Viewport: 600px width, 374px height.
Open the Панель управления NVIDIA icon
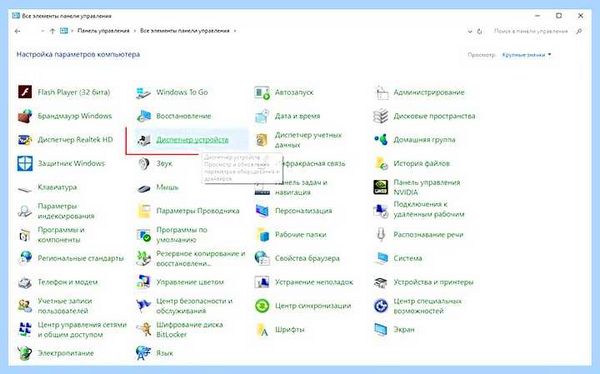tap(381, 187)
